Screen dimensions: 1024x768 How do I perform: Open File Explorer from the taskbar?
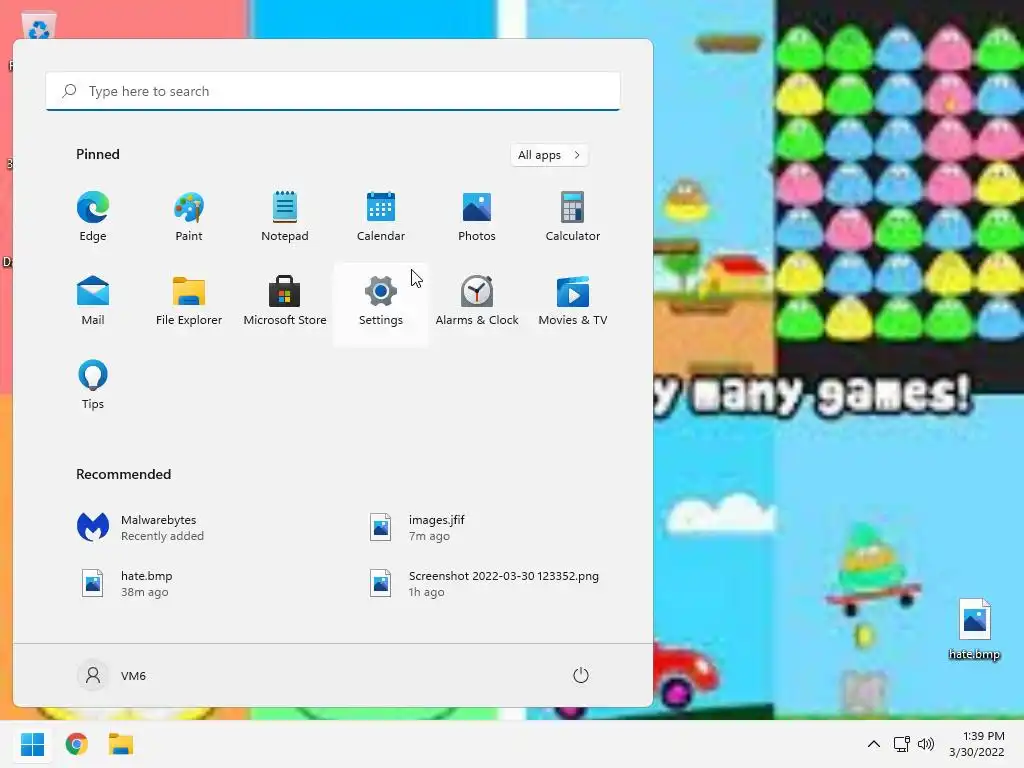coord(121,744)
